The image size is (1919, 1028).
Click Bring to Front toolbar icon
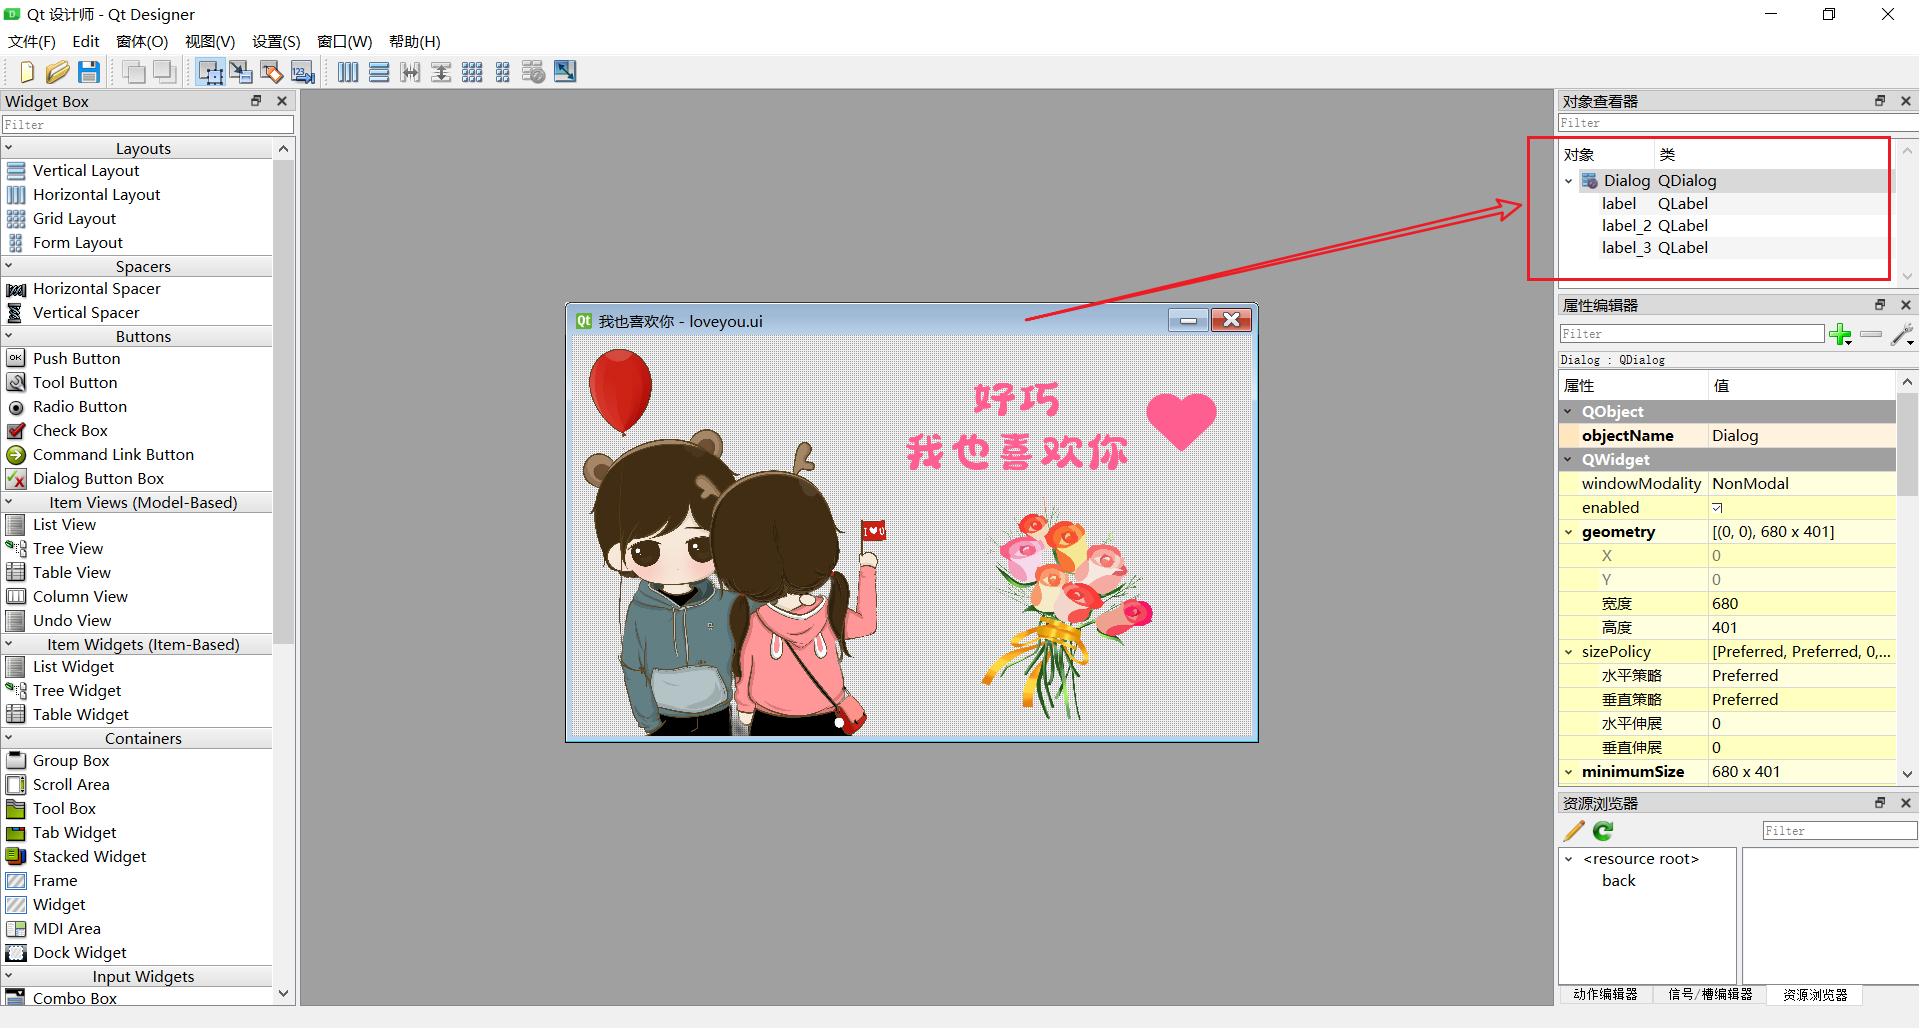tap(134, 72)
